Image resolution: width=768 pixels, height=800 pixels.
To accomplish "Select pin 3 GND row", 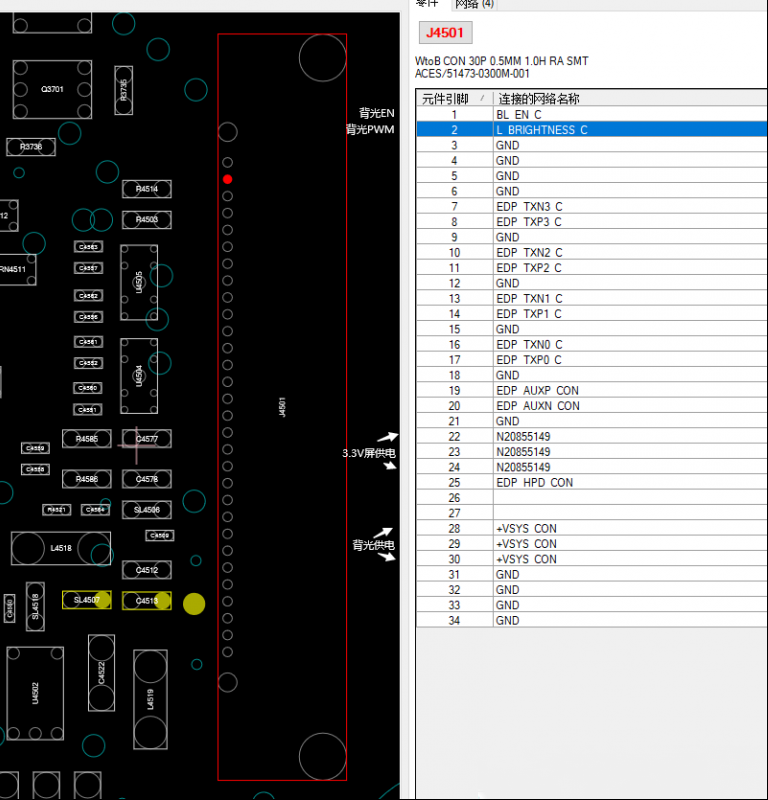I will [x=591, y=145].
